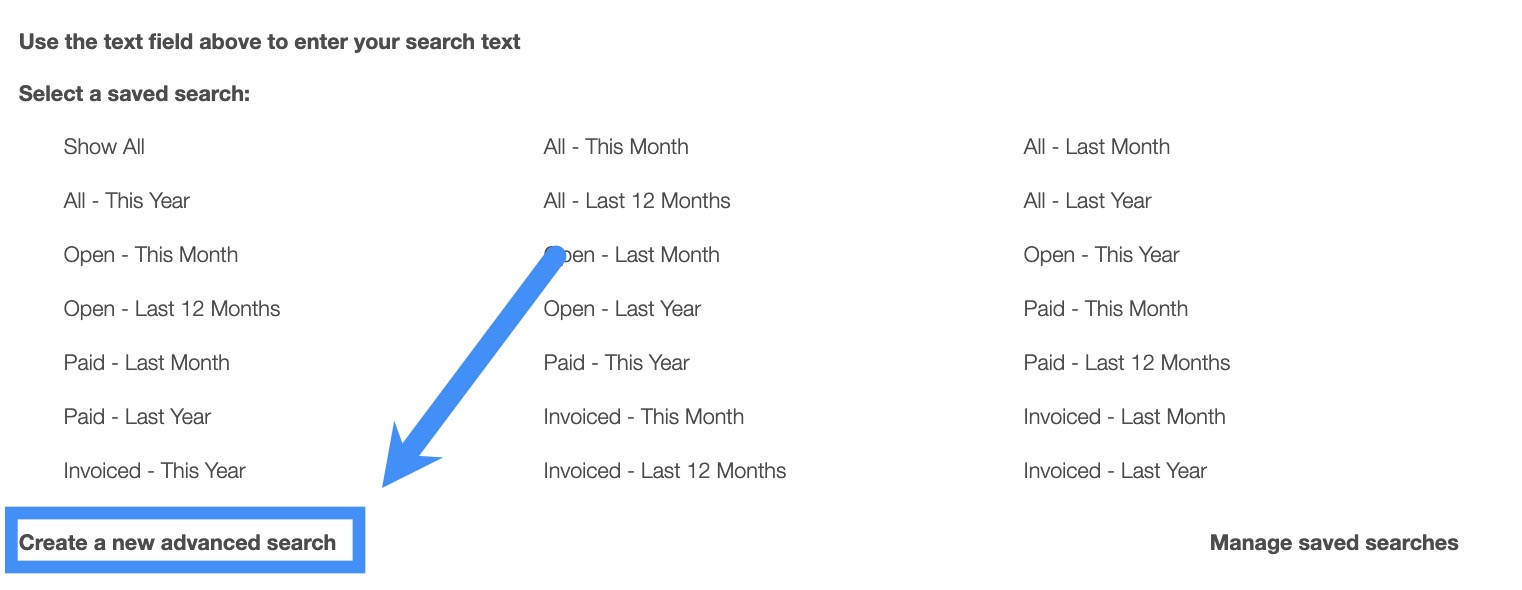Image resolution: width=1522 pixels, height=590 pixels.
Task: Choose the All - This Month search
Action: pyautogui.click(x=616, y=147)
